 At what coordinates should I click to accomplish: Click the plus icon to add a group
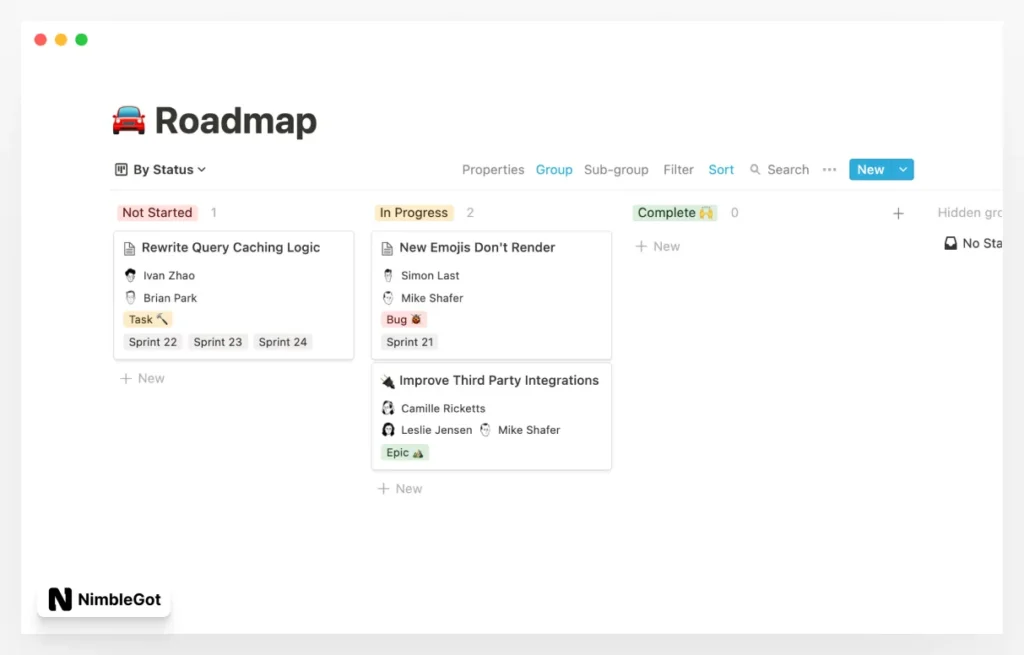coord(898,212)
